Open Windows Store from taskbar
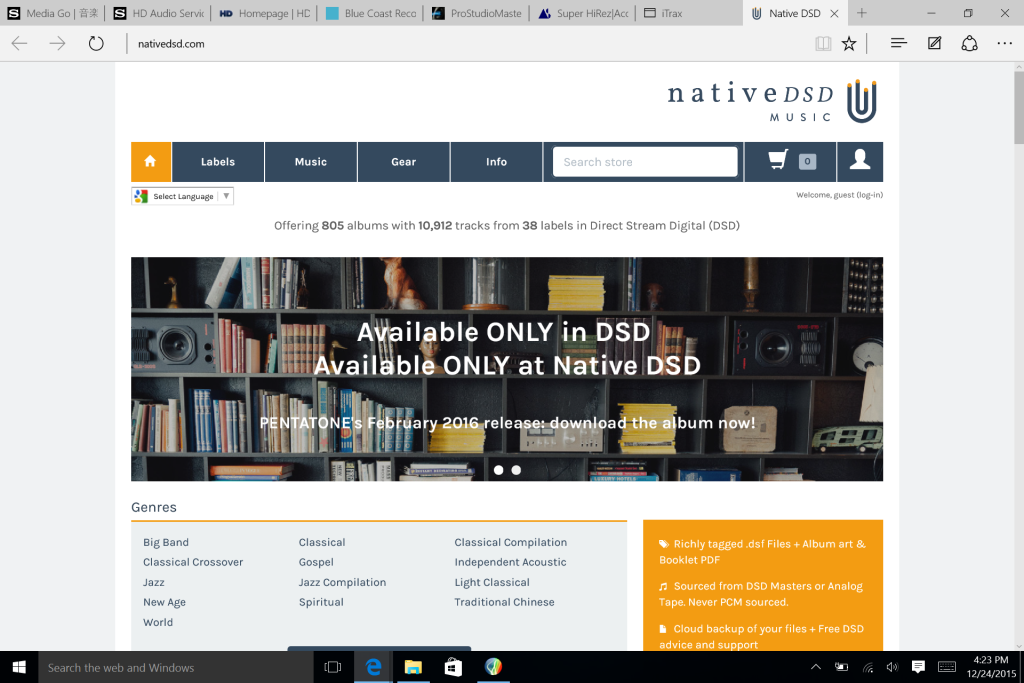This screenshot has width=1024, height=683. click(x=453, y=667)
